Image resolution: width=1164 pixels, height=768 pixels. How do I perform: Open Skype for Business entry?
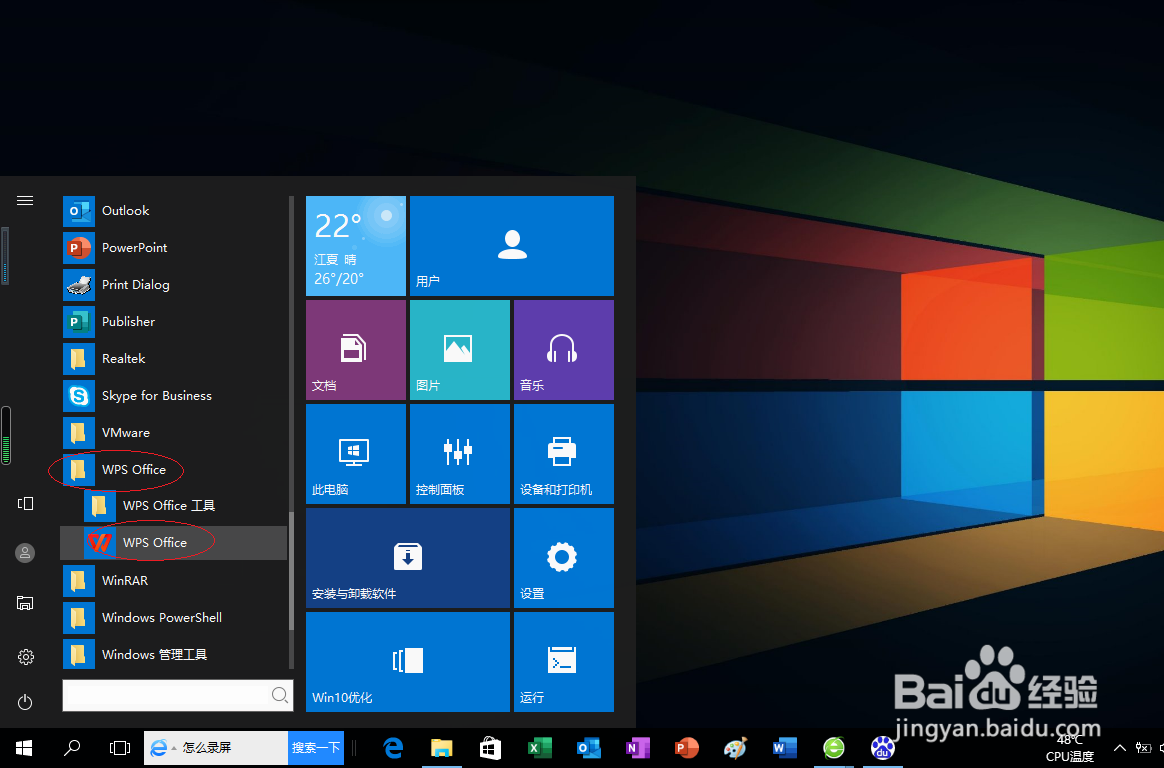click(174, 396)
